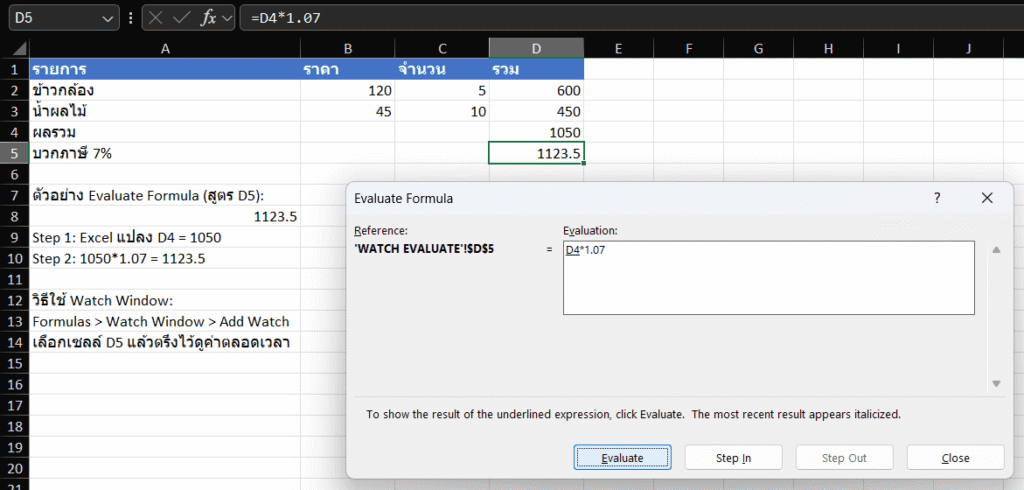
Task: Click the header cell รายการ
Action: pos(165,69)
